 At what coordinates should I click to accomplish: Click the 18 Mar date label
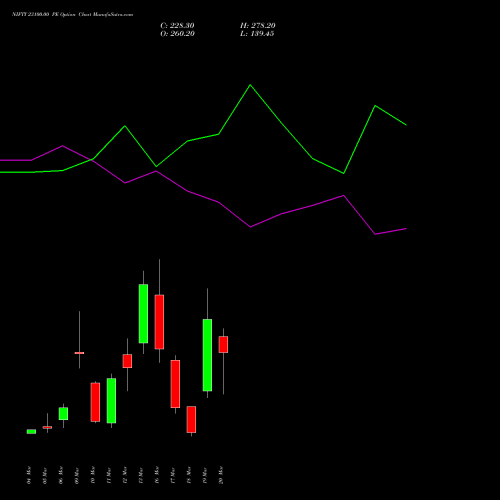(x=189, y=475)
